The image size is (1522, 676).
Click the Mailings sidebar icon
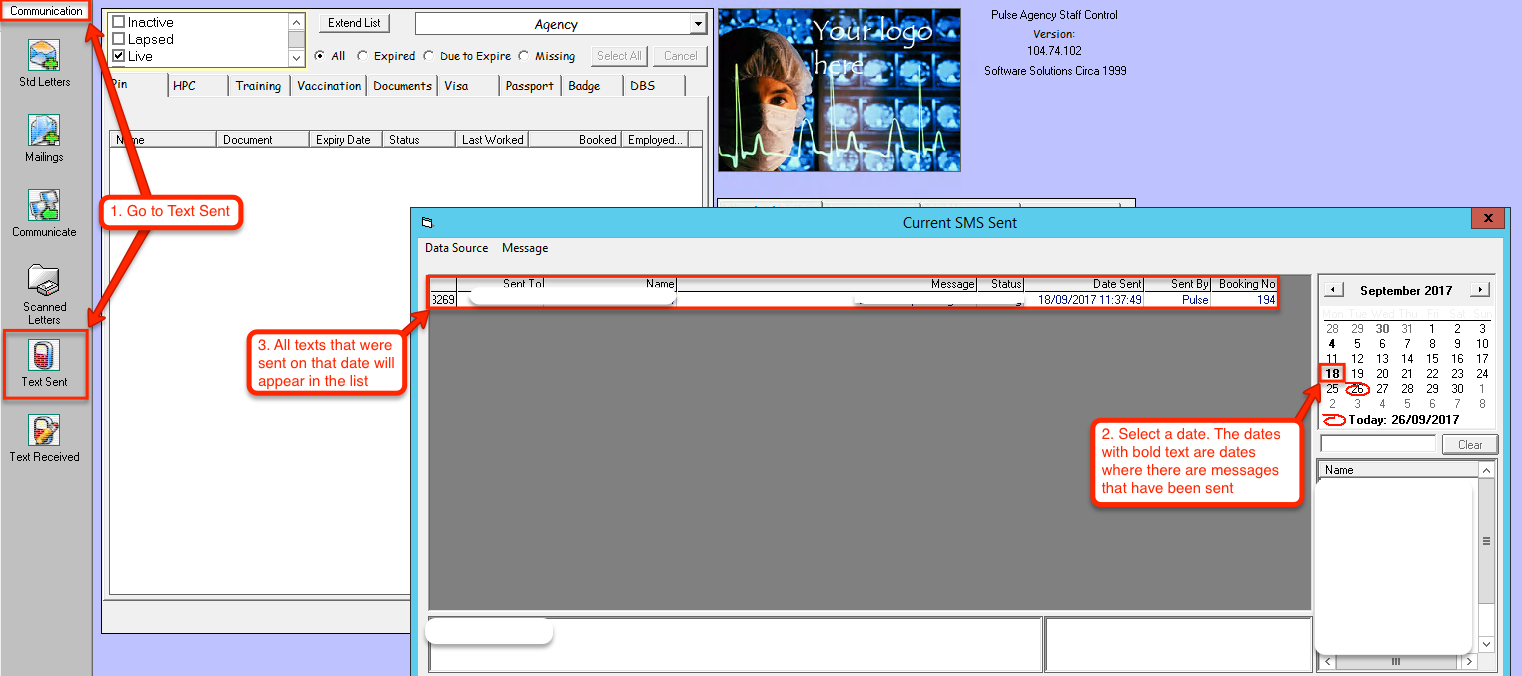point(45,131)
